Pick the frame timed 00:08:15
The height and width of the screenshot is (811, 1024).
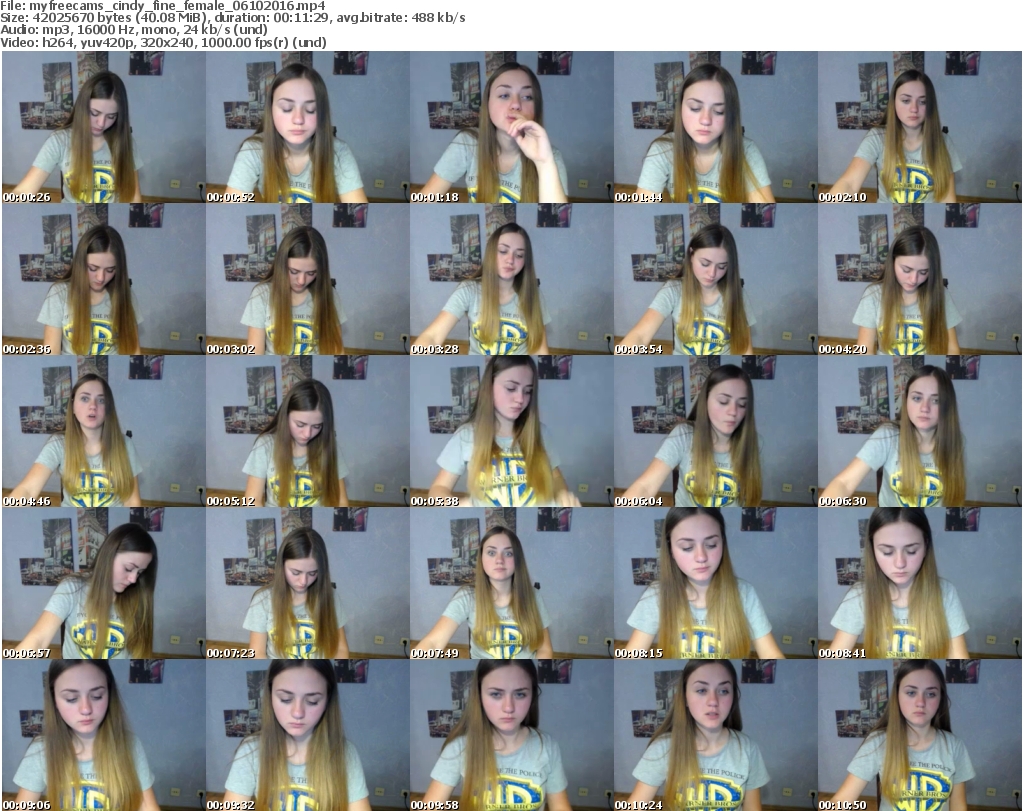click(x=715, y=583)
